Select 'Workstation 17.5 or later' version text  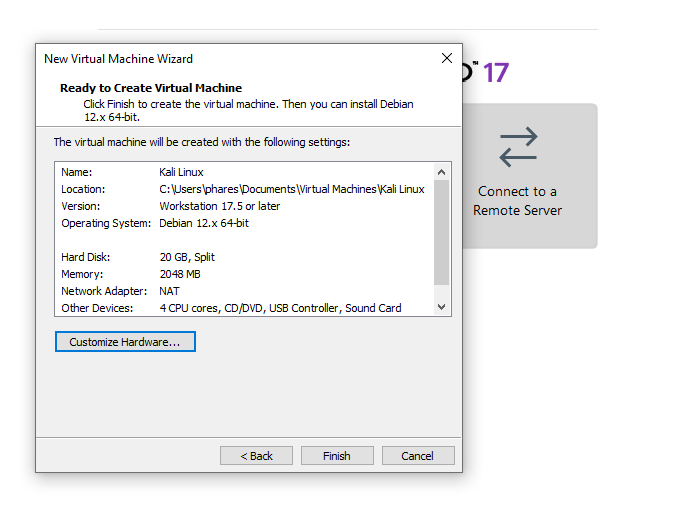220,206
